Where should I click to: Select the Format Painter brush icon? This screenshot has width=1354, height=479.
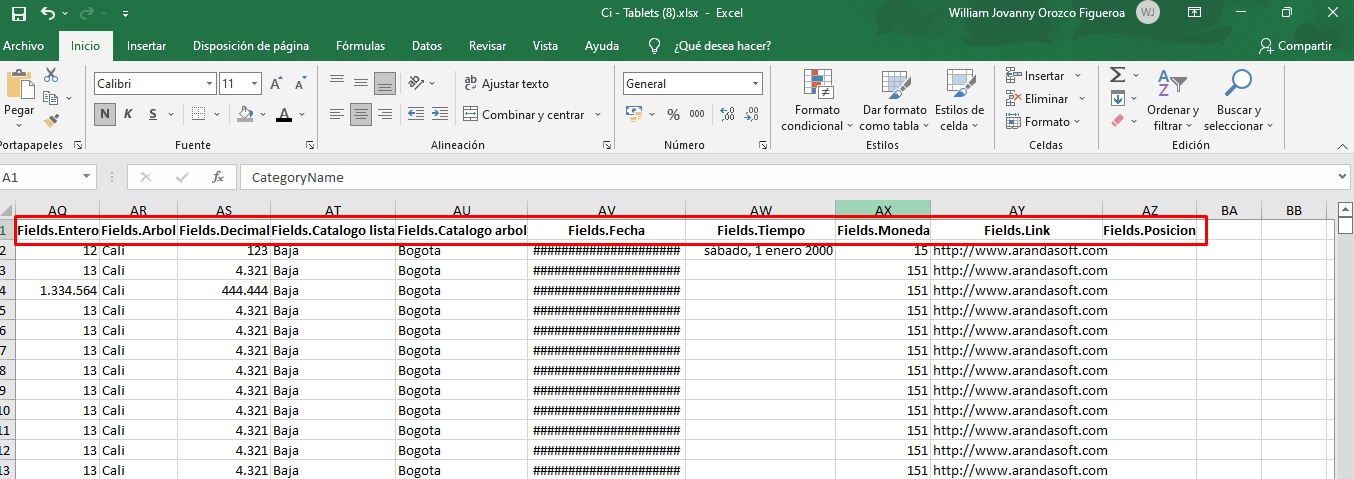(x=51, y=120)
